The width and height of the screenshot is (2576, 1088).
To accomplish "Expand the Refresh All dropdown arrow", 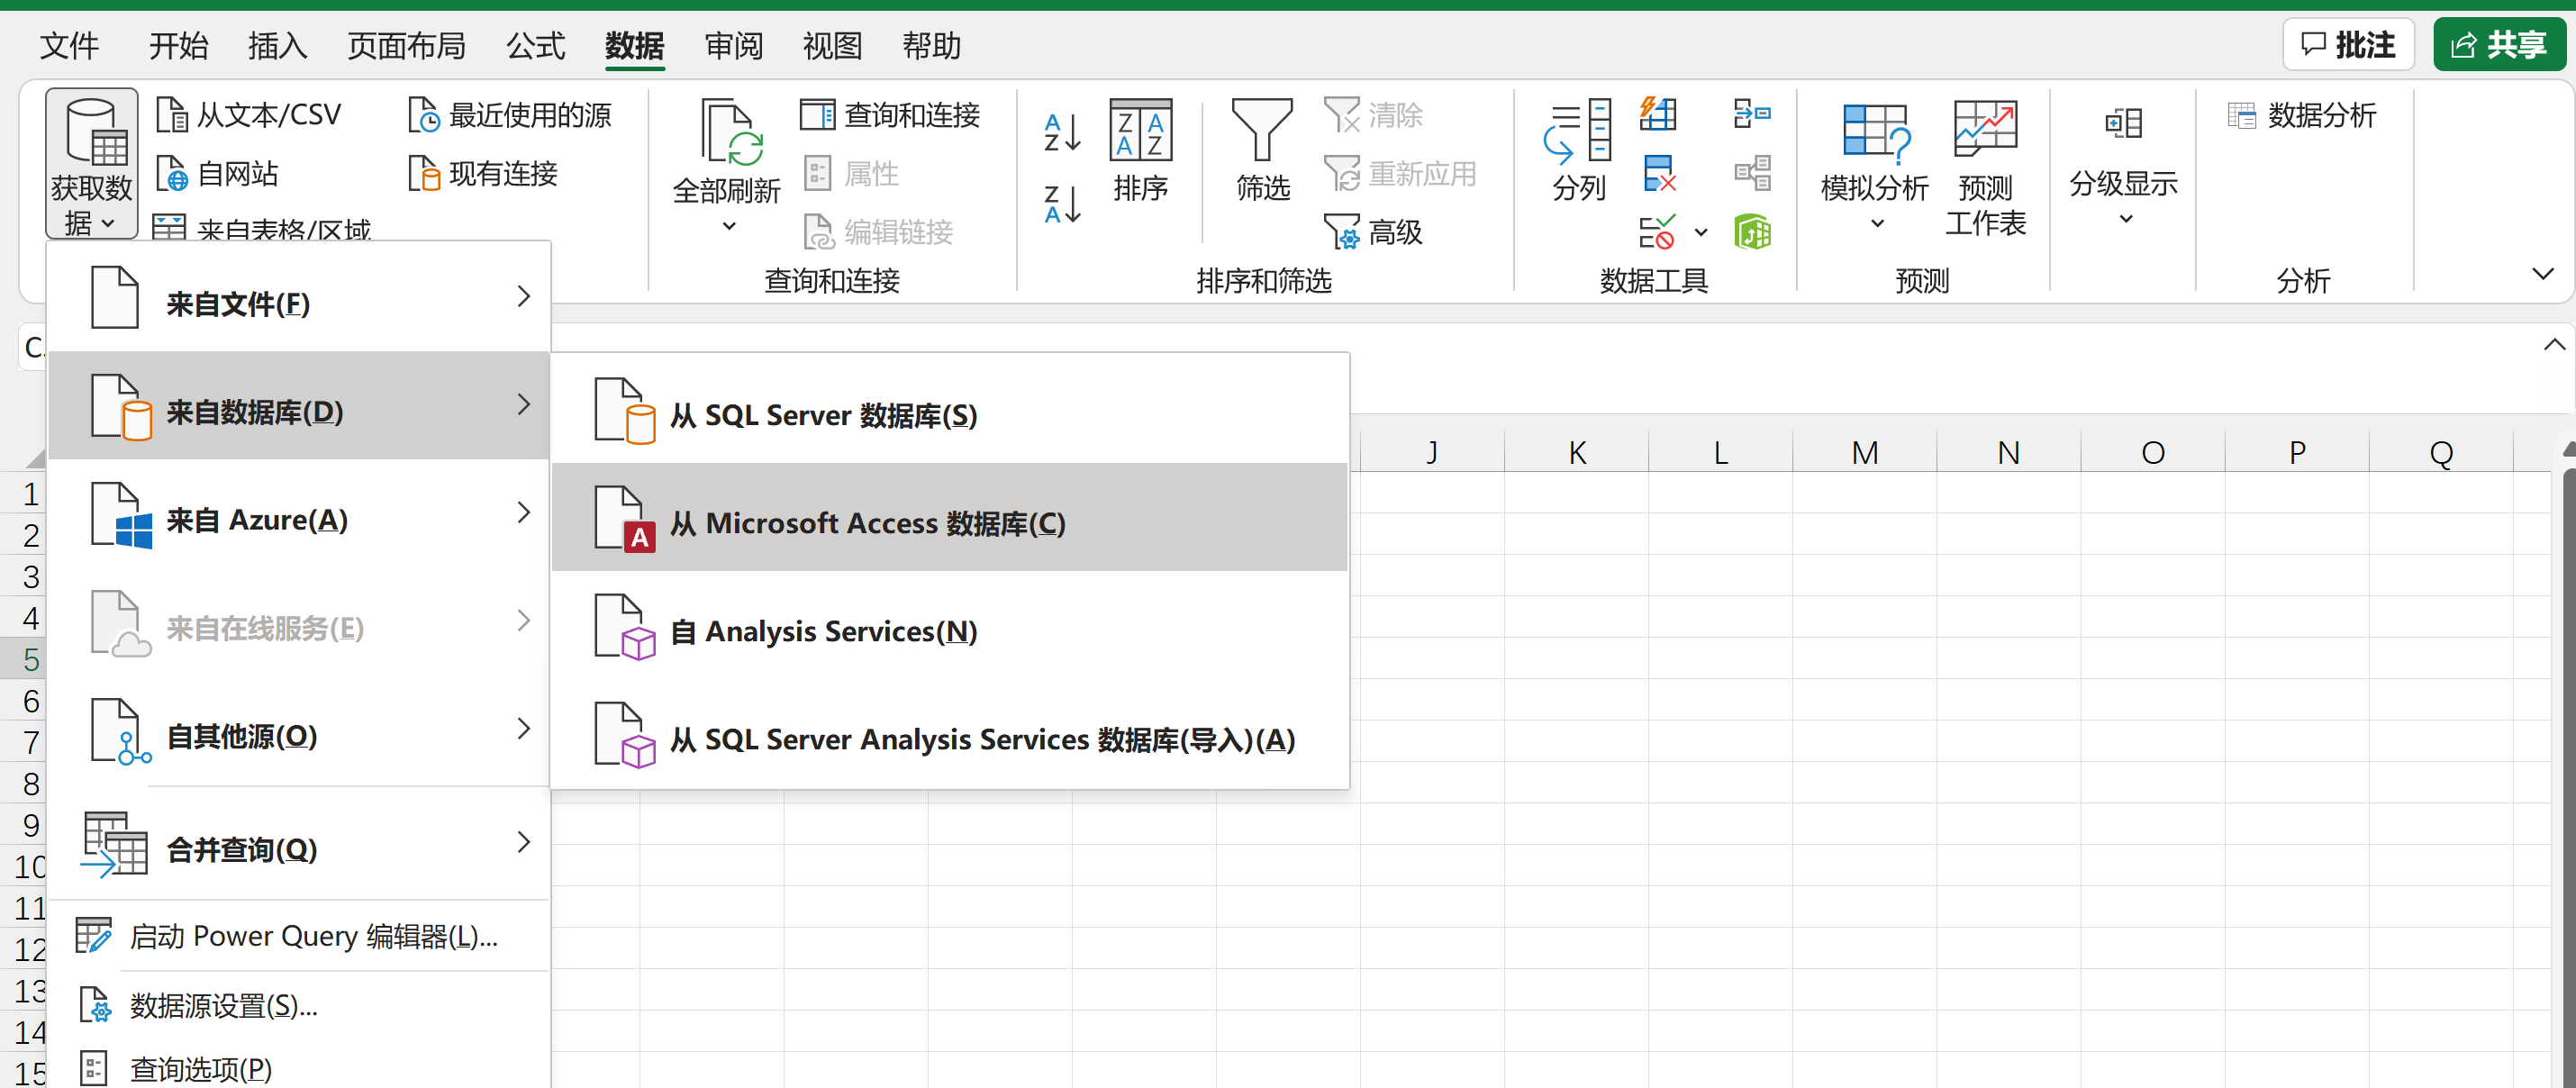I will pos(728,227).
